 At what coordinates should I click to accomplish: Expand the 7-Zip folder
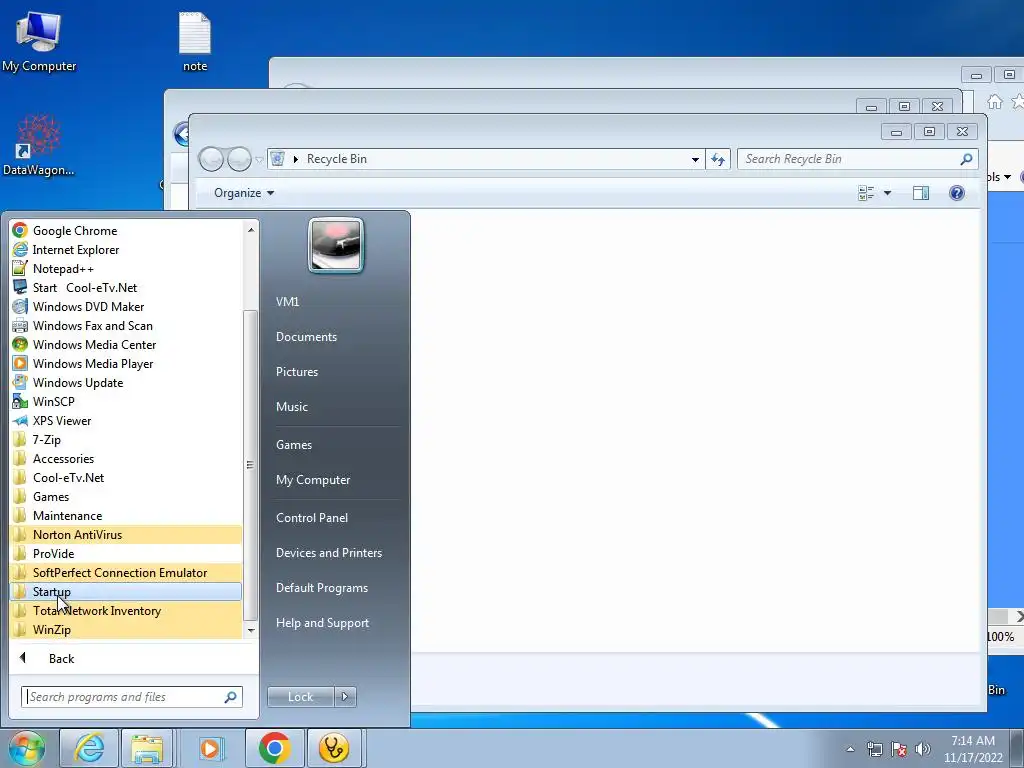click(126, 439)
